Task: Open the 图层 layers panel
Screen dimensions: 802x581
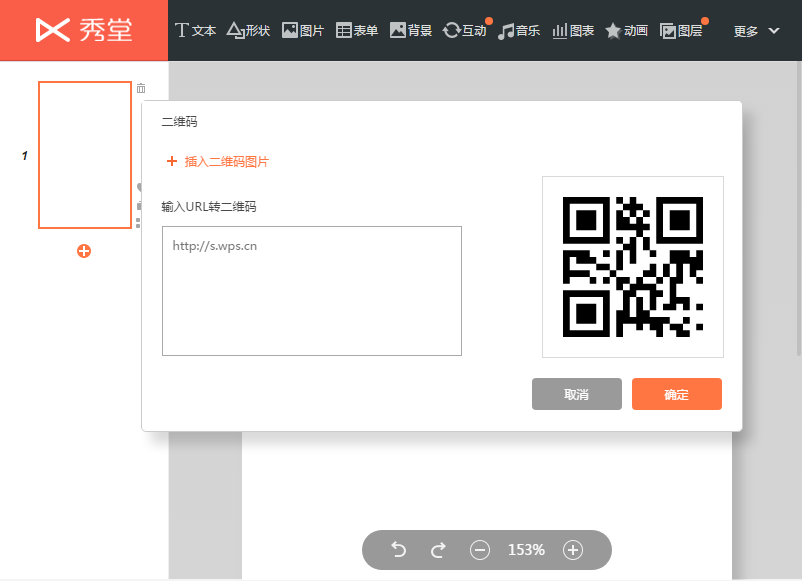Action: 681,31
